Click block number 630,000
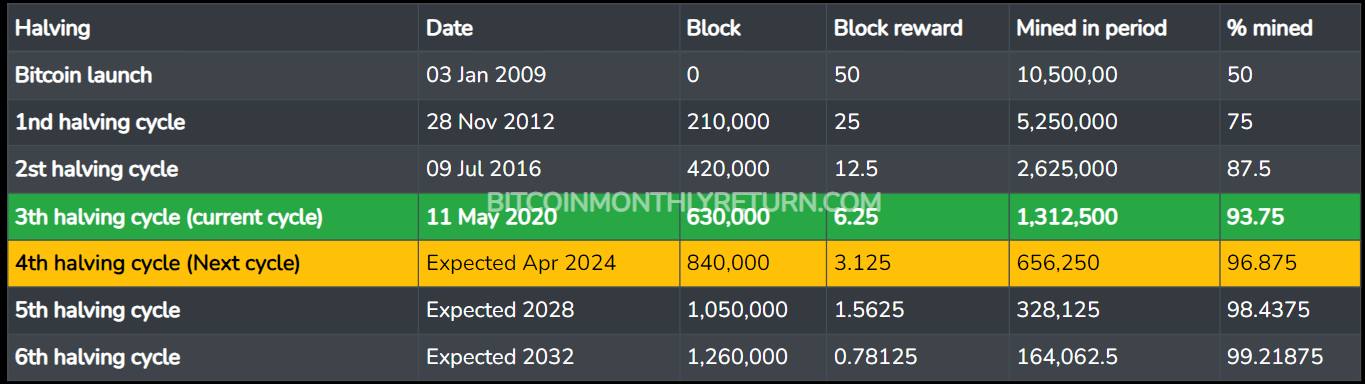Image resolution: width=1365 pixels, height=384 pixels. pyautogui.click(x=729, y=217)
